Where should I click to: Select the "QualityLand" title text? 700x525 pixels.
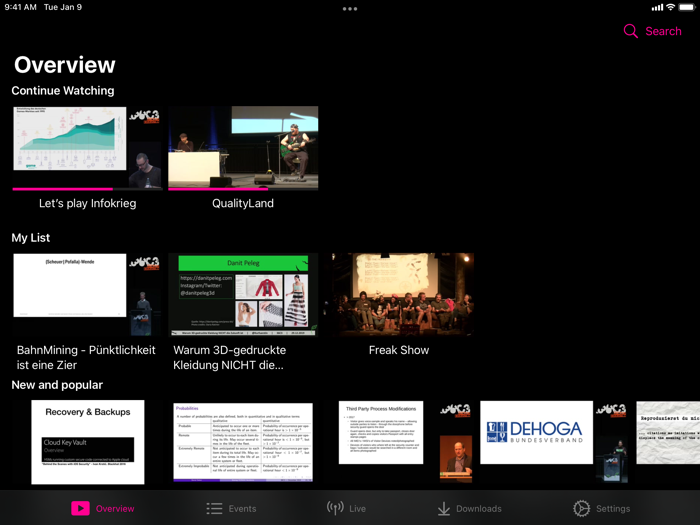coord(243,203)
